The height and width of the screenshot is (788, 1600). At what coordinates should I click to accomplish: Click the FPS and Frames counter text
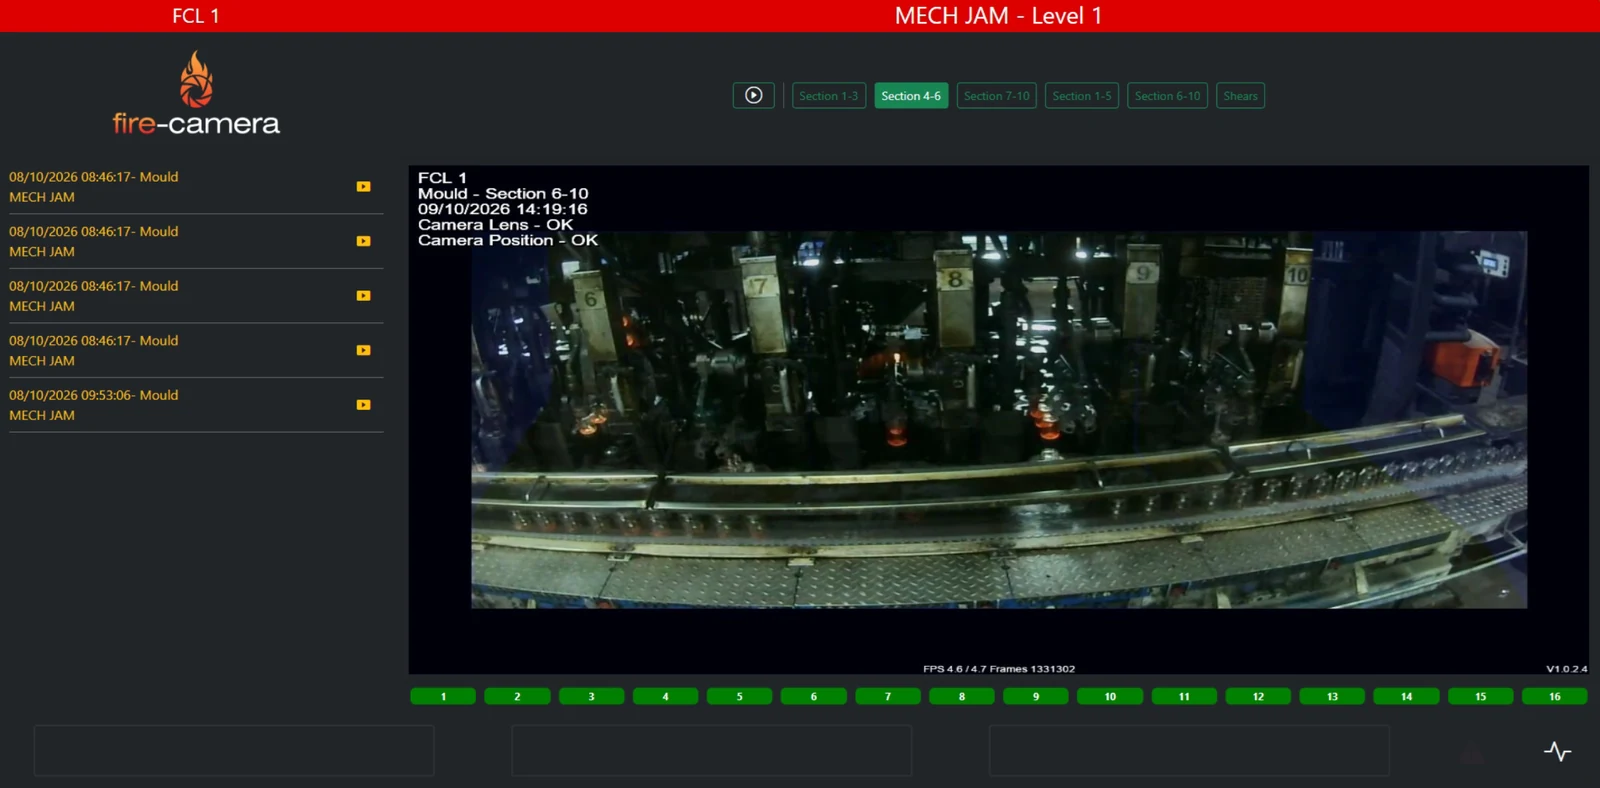[999, 669]
